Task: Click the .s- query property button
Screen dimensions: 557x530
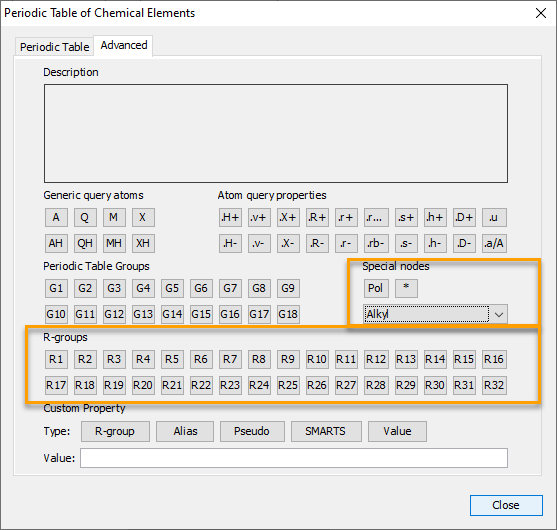Action: click(406, 243)
